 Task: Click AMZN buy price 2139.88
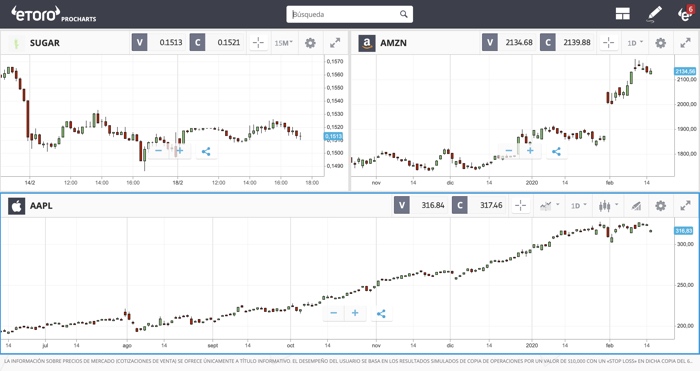tap(577, 42)
